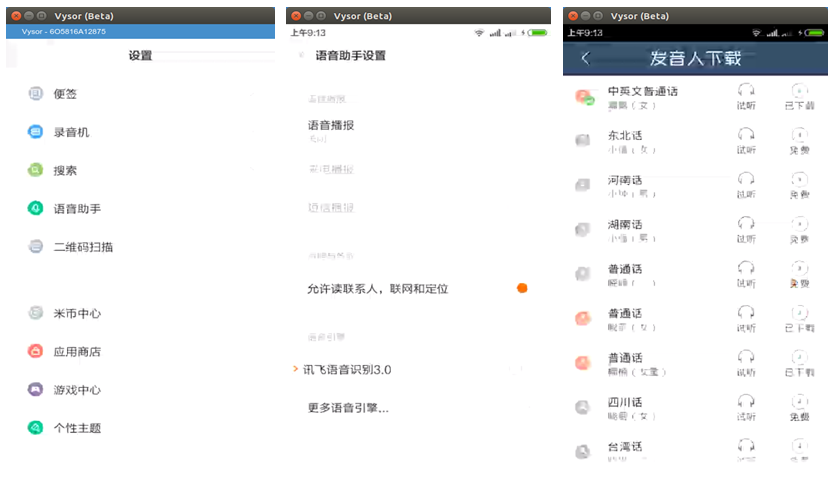Open the 录音机 recorder icon
Viewport: 840px width, 481px height.
35,132
